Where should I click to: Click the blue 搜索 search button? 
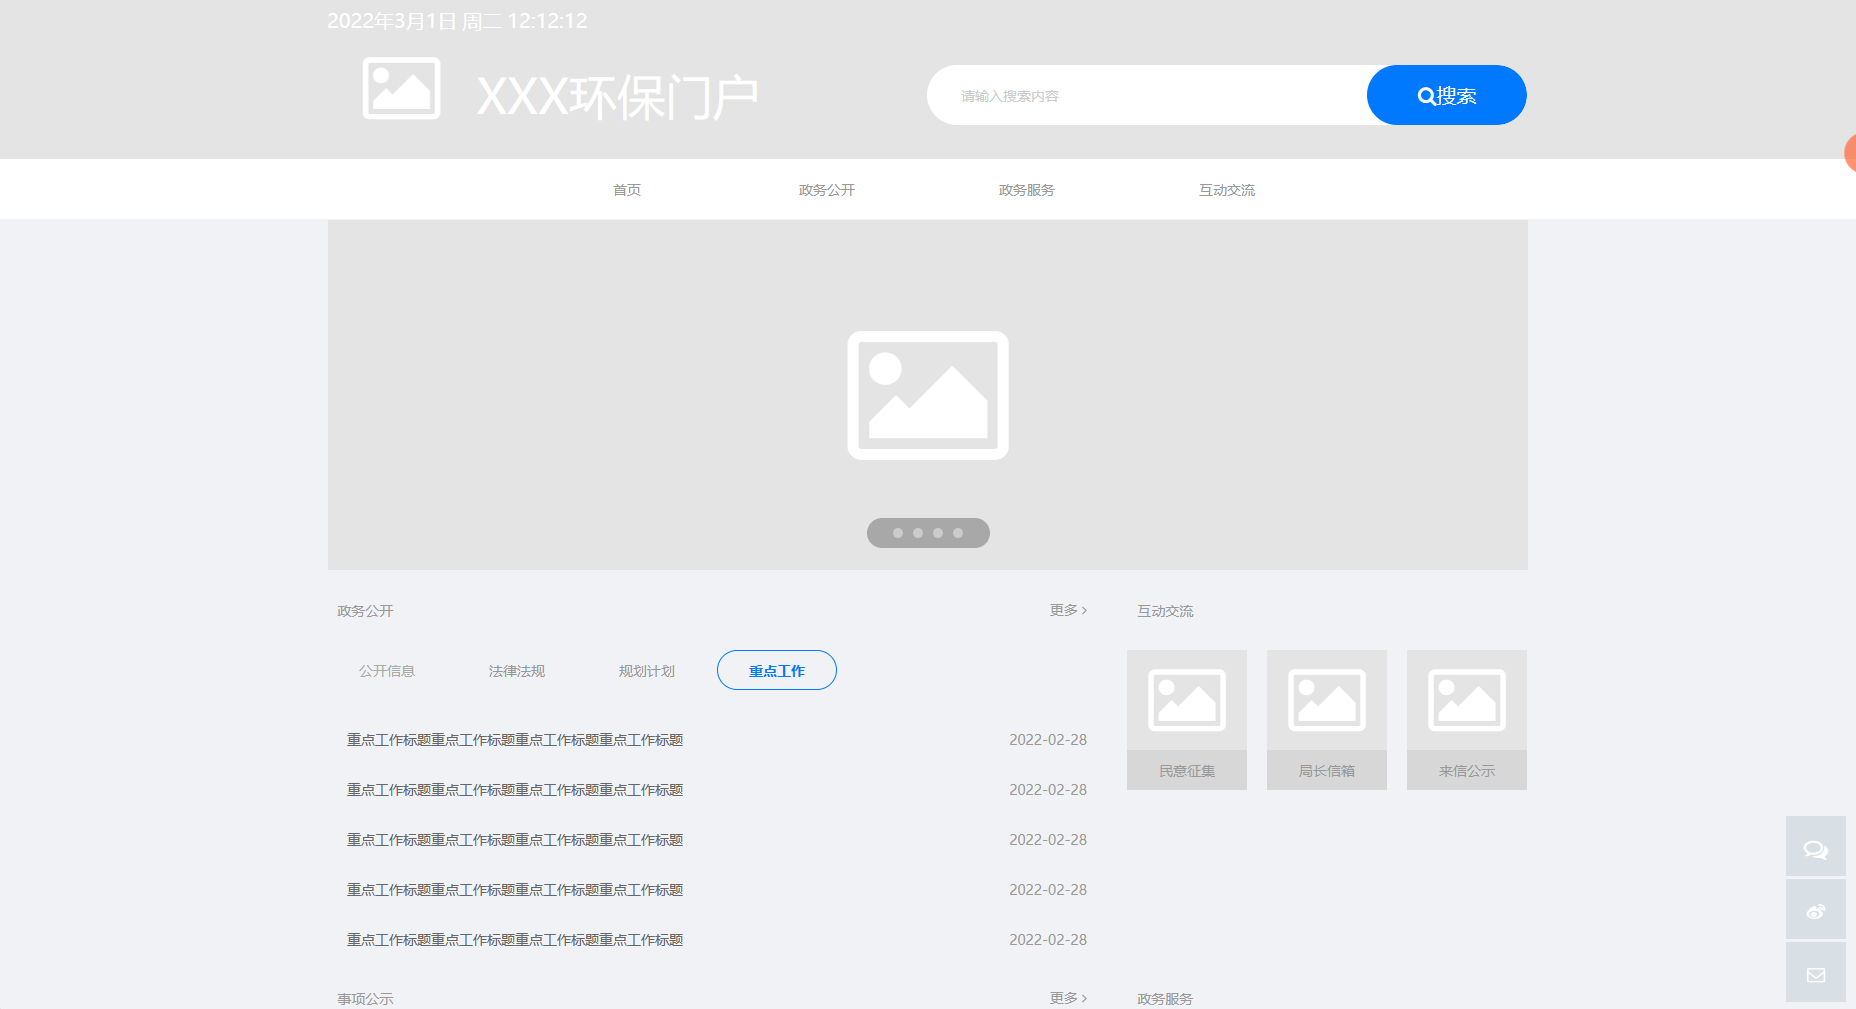pos(1447,95)
